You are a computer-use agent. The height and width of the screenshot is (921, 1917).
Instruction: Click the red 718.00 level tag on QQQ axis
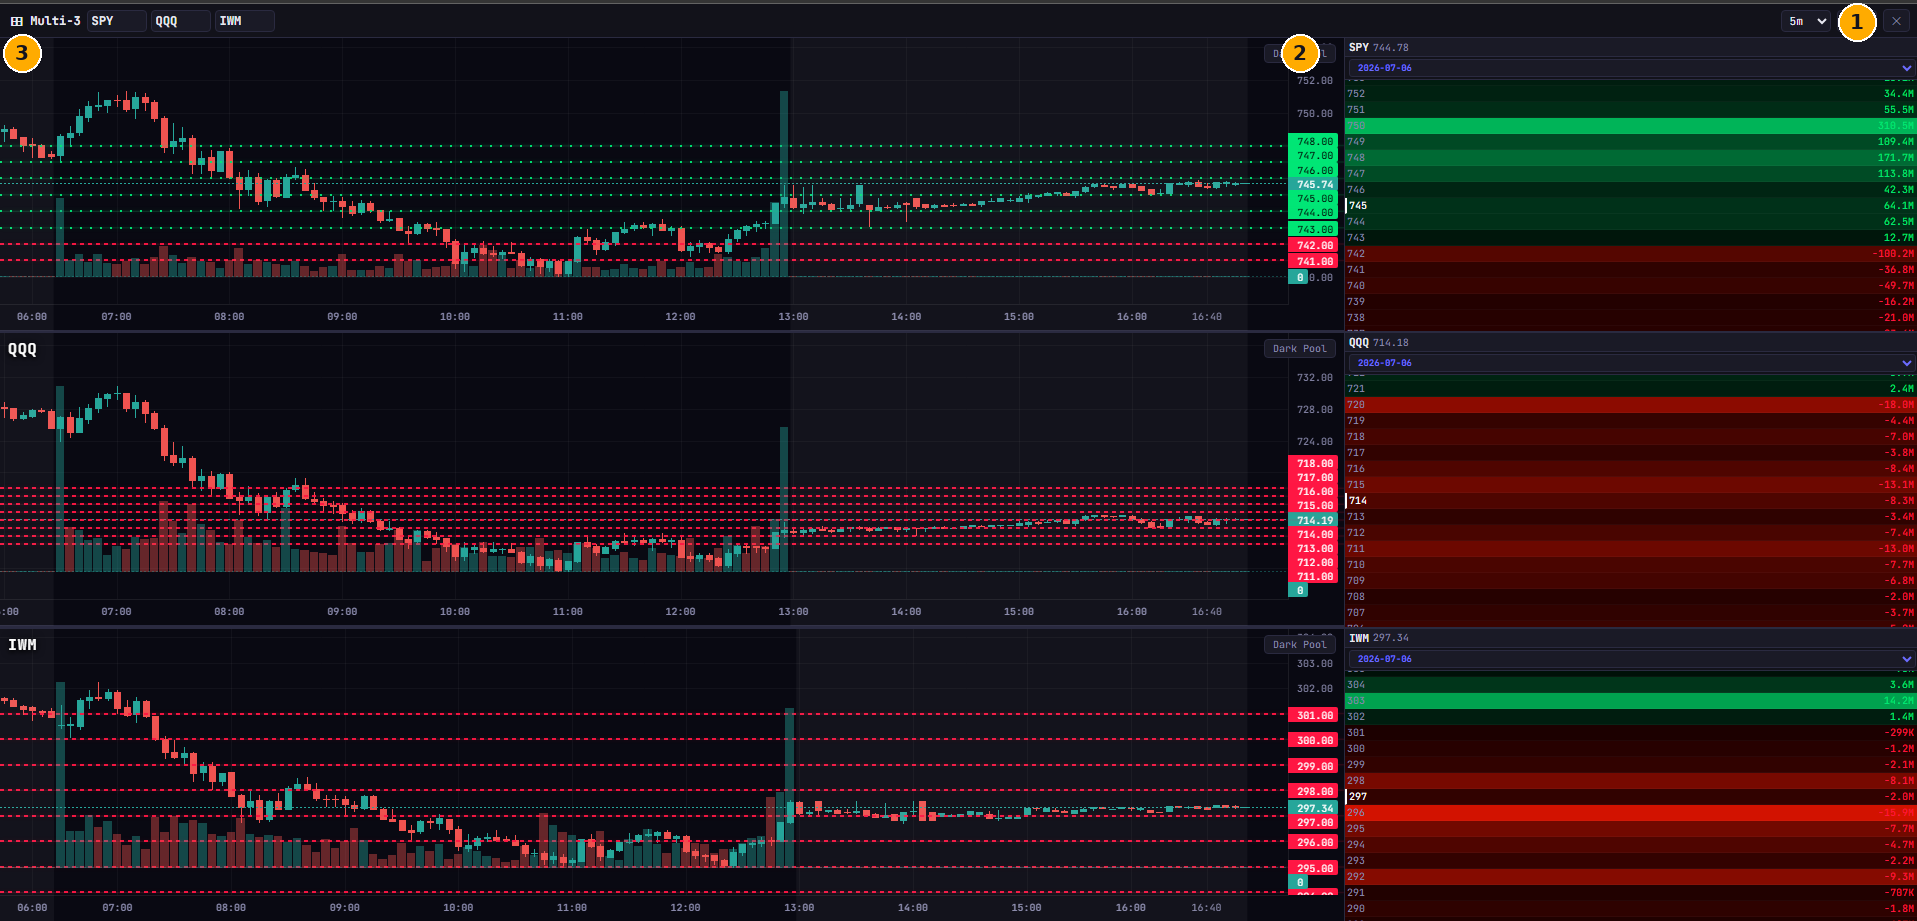coord(1313,463)
